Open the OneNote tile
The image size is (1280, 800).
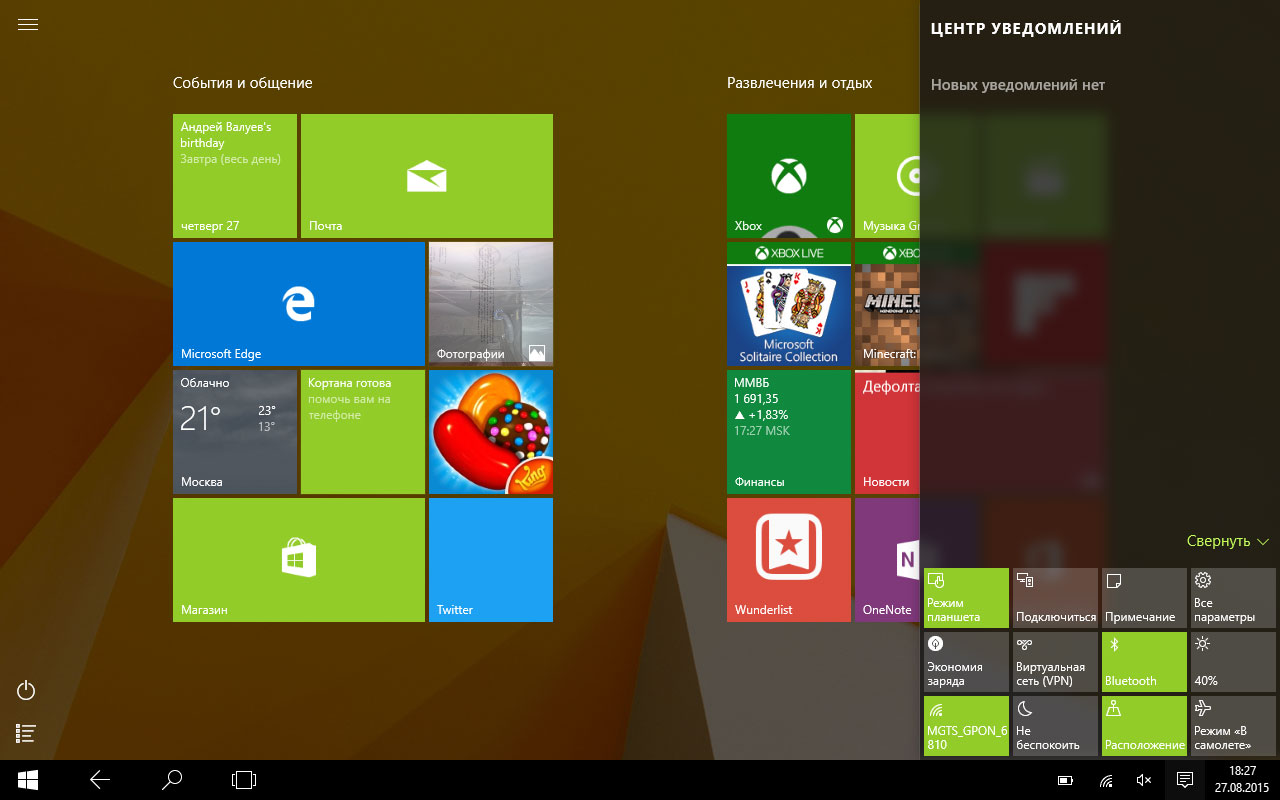(887, 560)
